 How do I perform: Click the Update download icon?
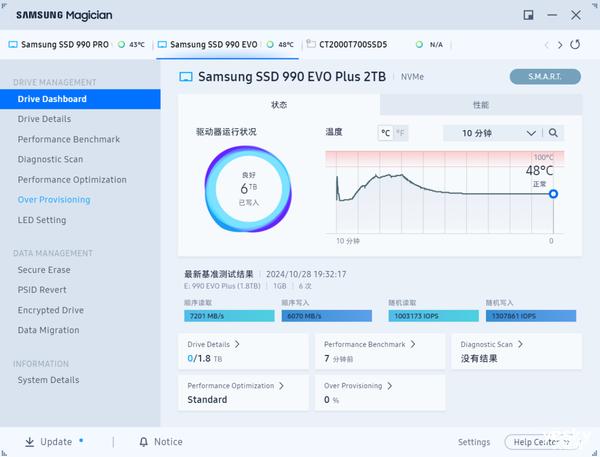29,442
